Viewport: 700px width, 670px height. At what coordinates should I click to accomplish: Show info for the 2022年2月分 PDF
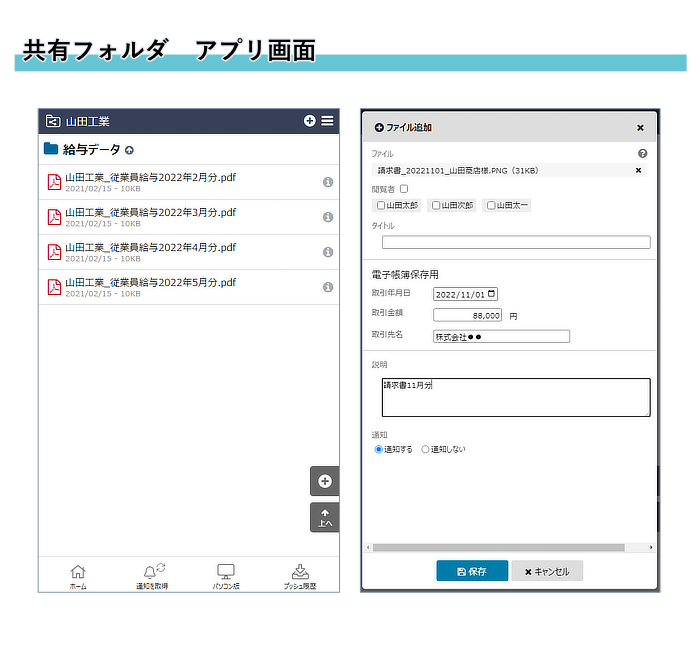pos(327,182)
